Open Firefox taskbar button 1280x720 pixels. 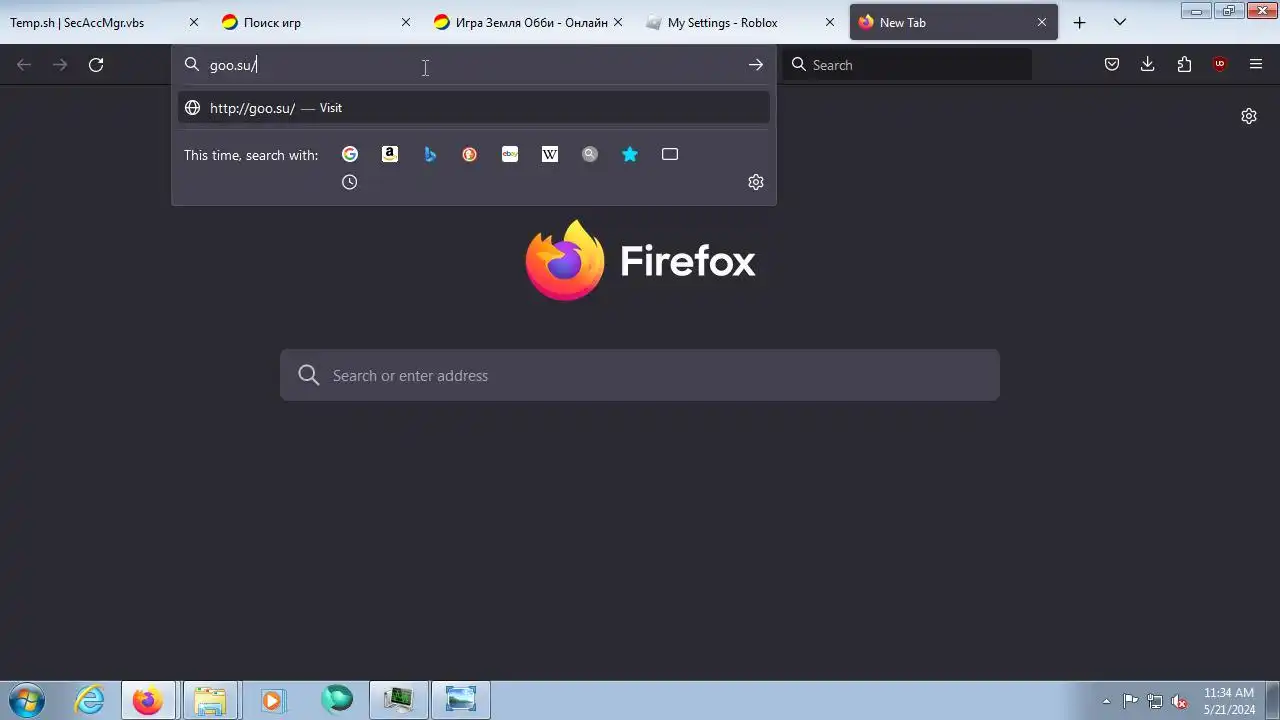point(148,700)
